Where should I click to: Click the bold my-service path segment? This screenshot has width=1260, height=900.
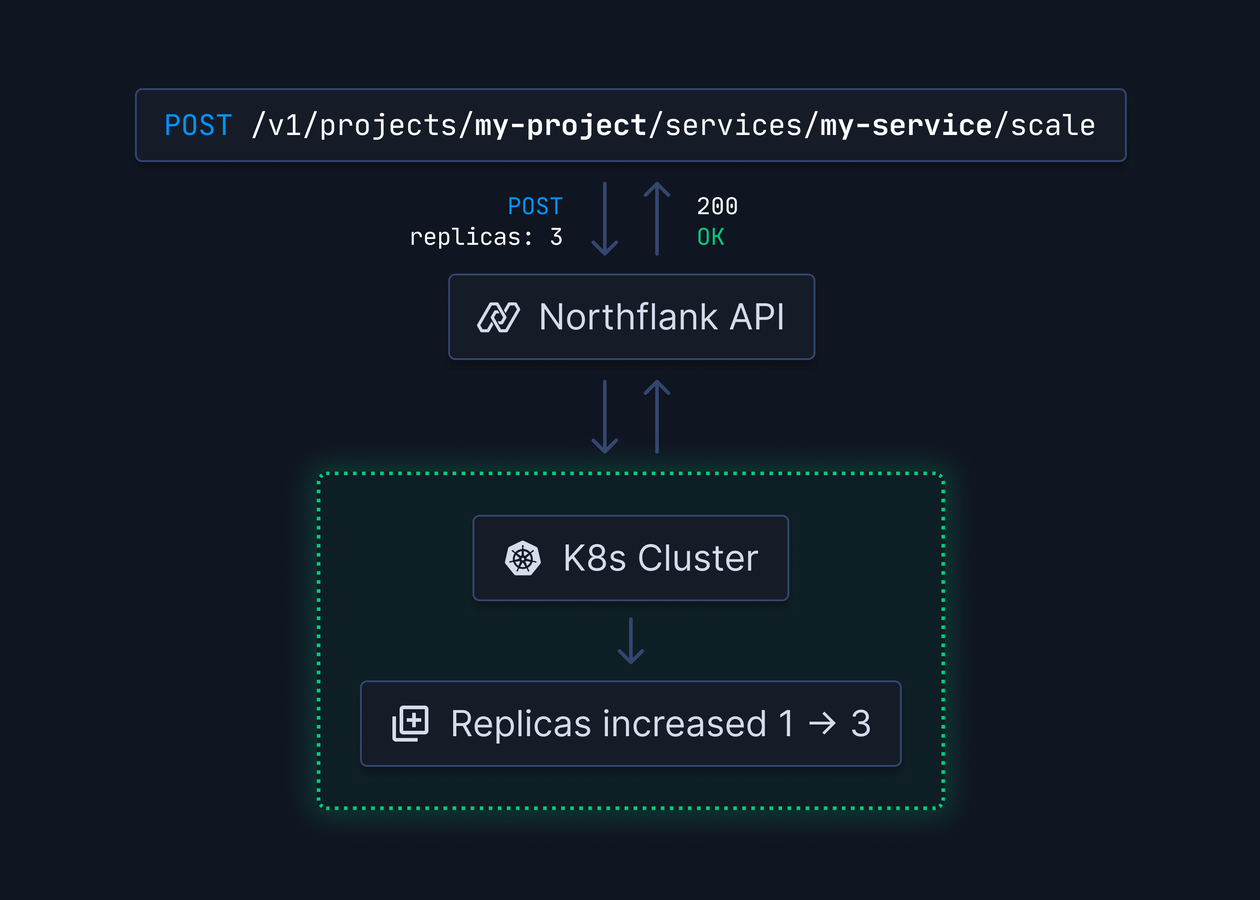pyautogui.click(x=906, y=125)
